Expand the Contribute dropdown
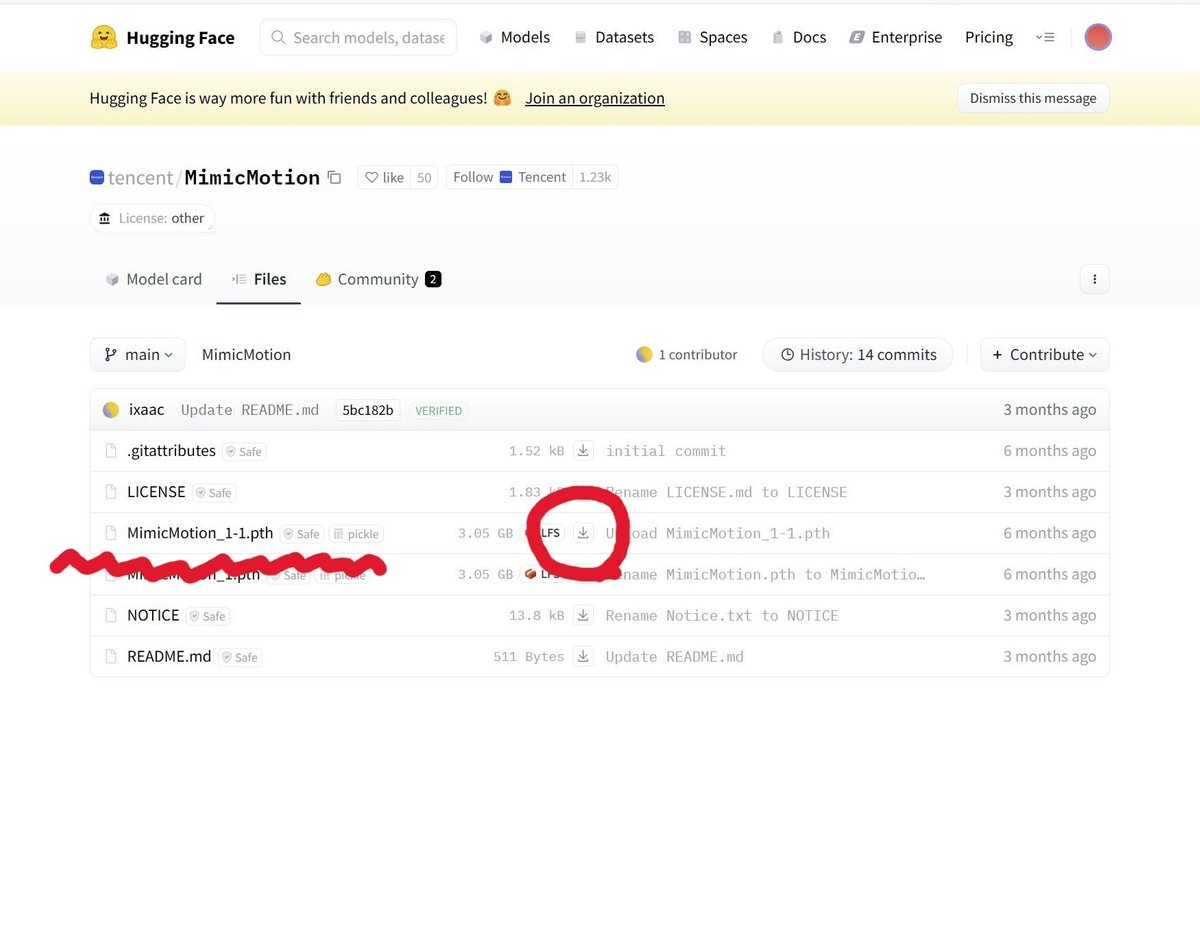The image size is (1200, 925). (x=1045, y=354)
